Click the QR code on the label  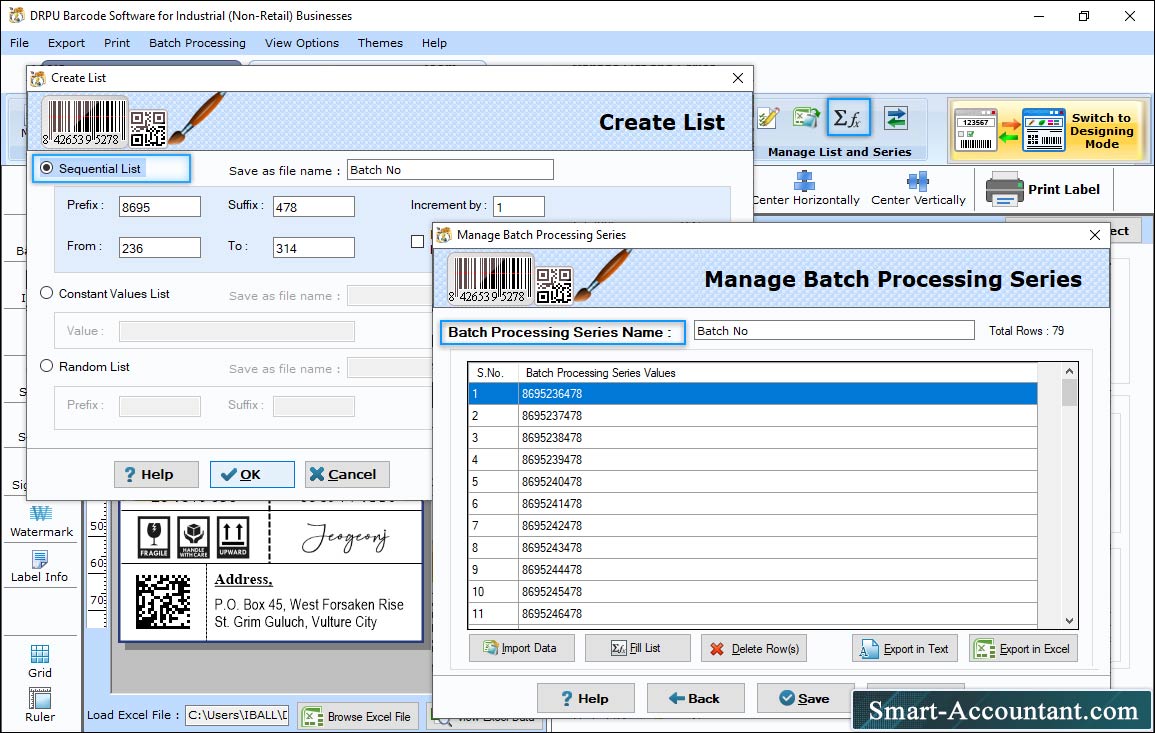point(163,601)
